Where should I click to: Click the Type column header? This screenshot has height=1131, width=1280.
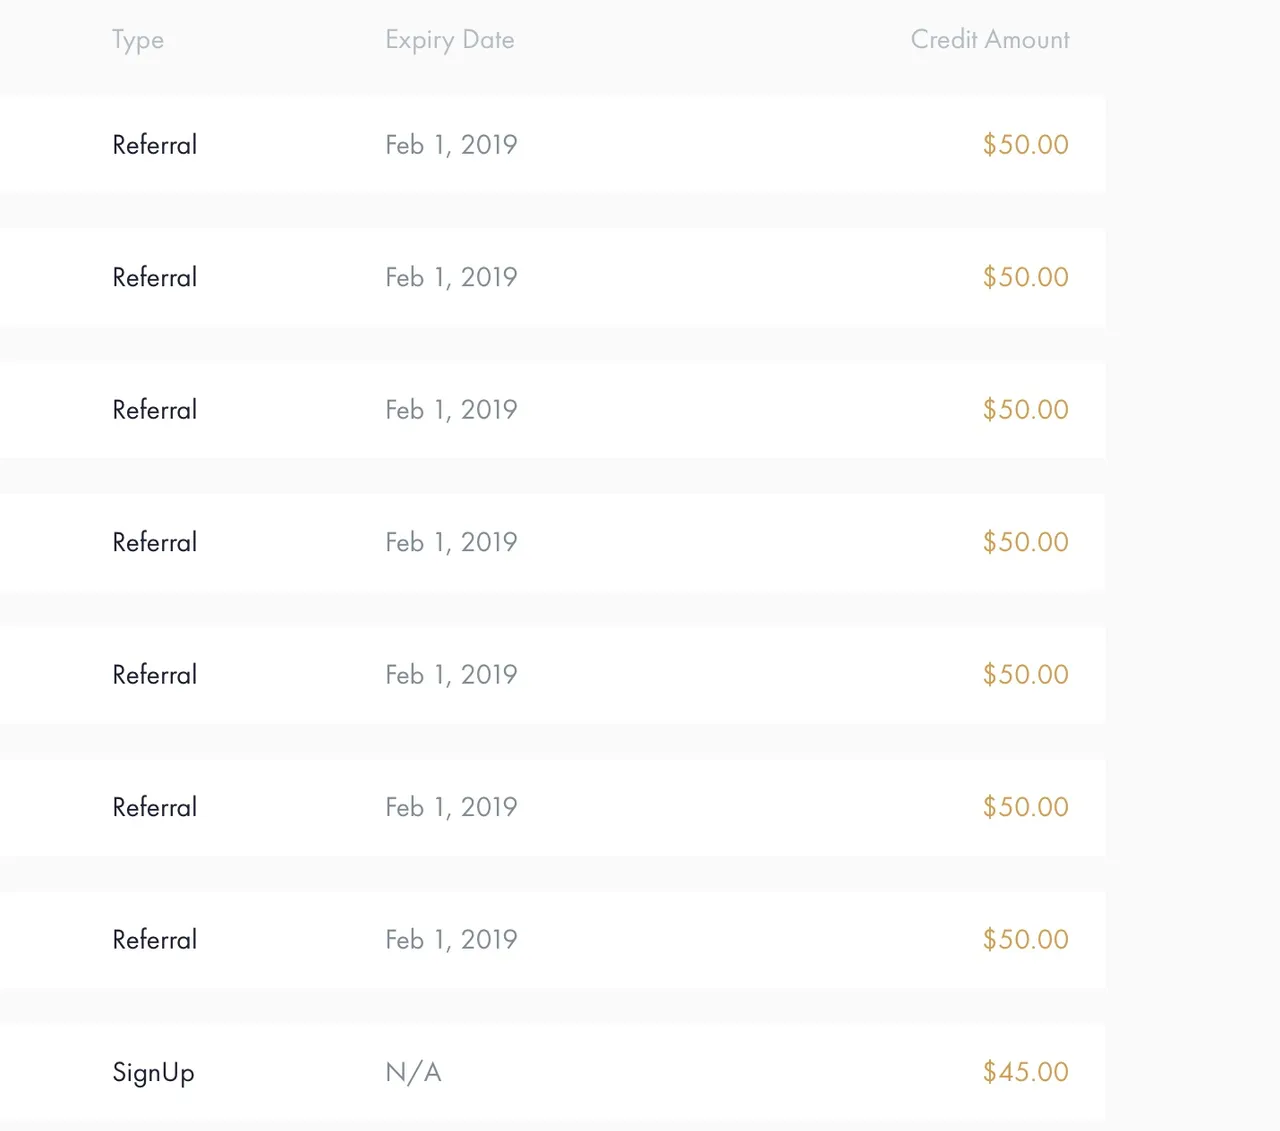coord(138,41)
